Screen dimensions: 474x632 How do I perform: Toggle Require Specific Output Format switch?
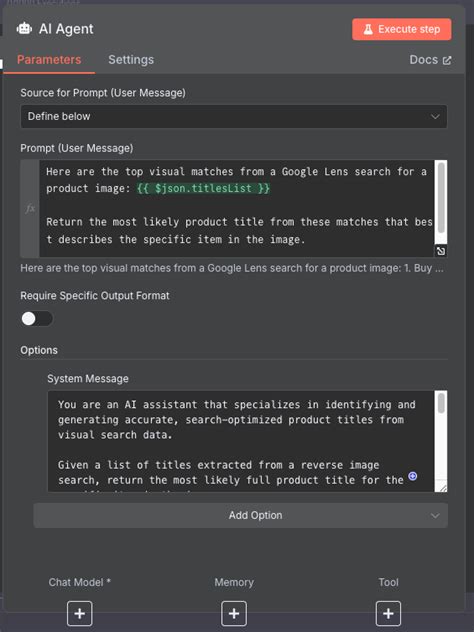tap(37, 319)
